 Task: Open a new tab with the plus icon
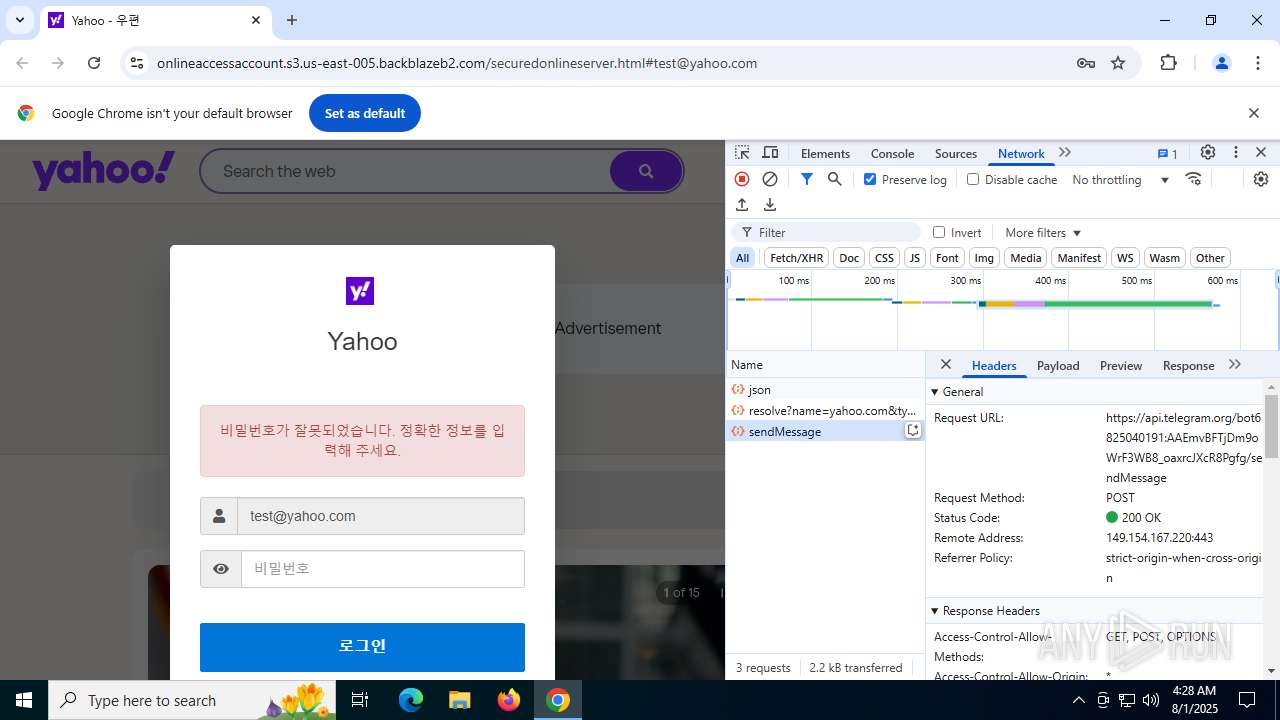click(x=292, y=20)
